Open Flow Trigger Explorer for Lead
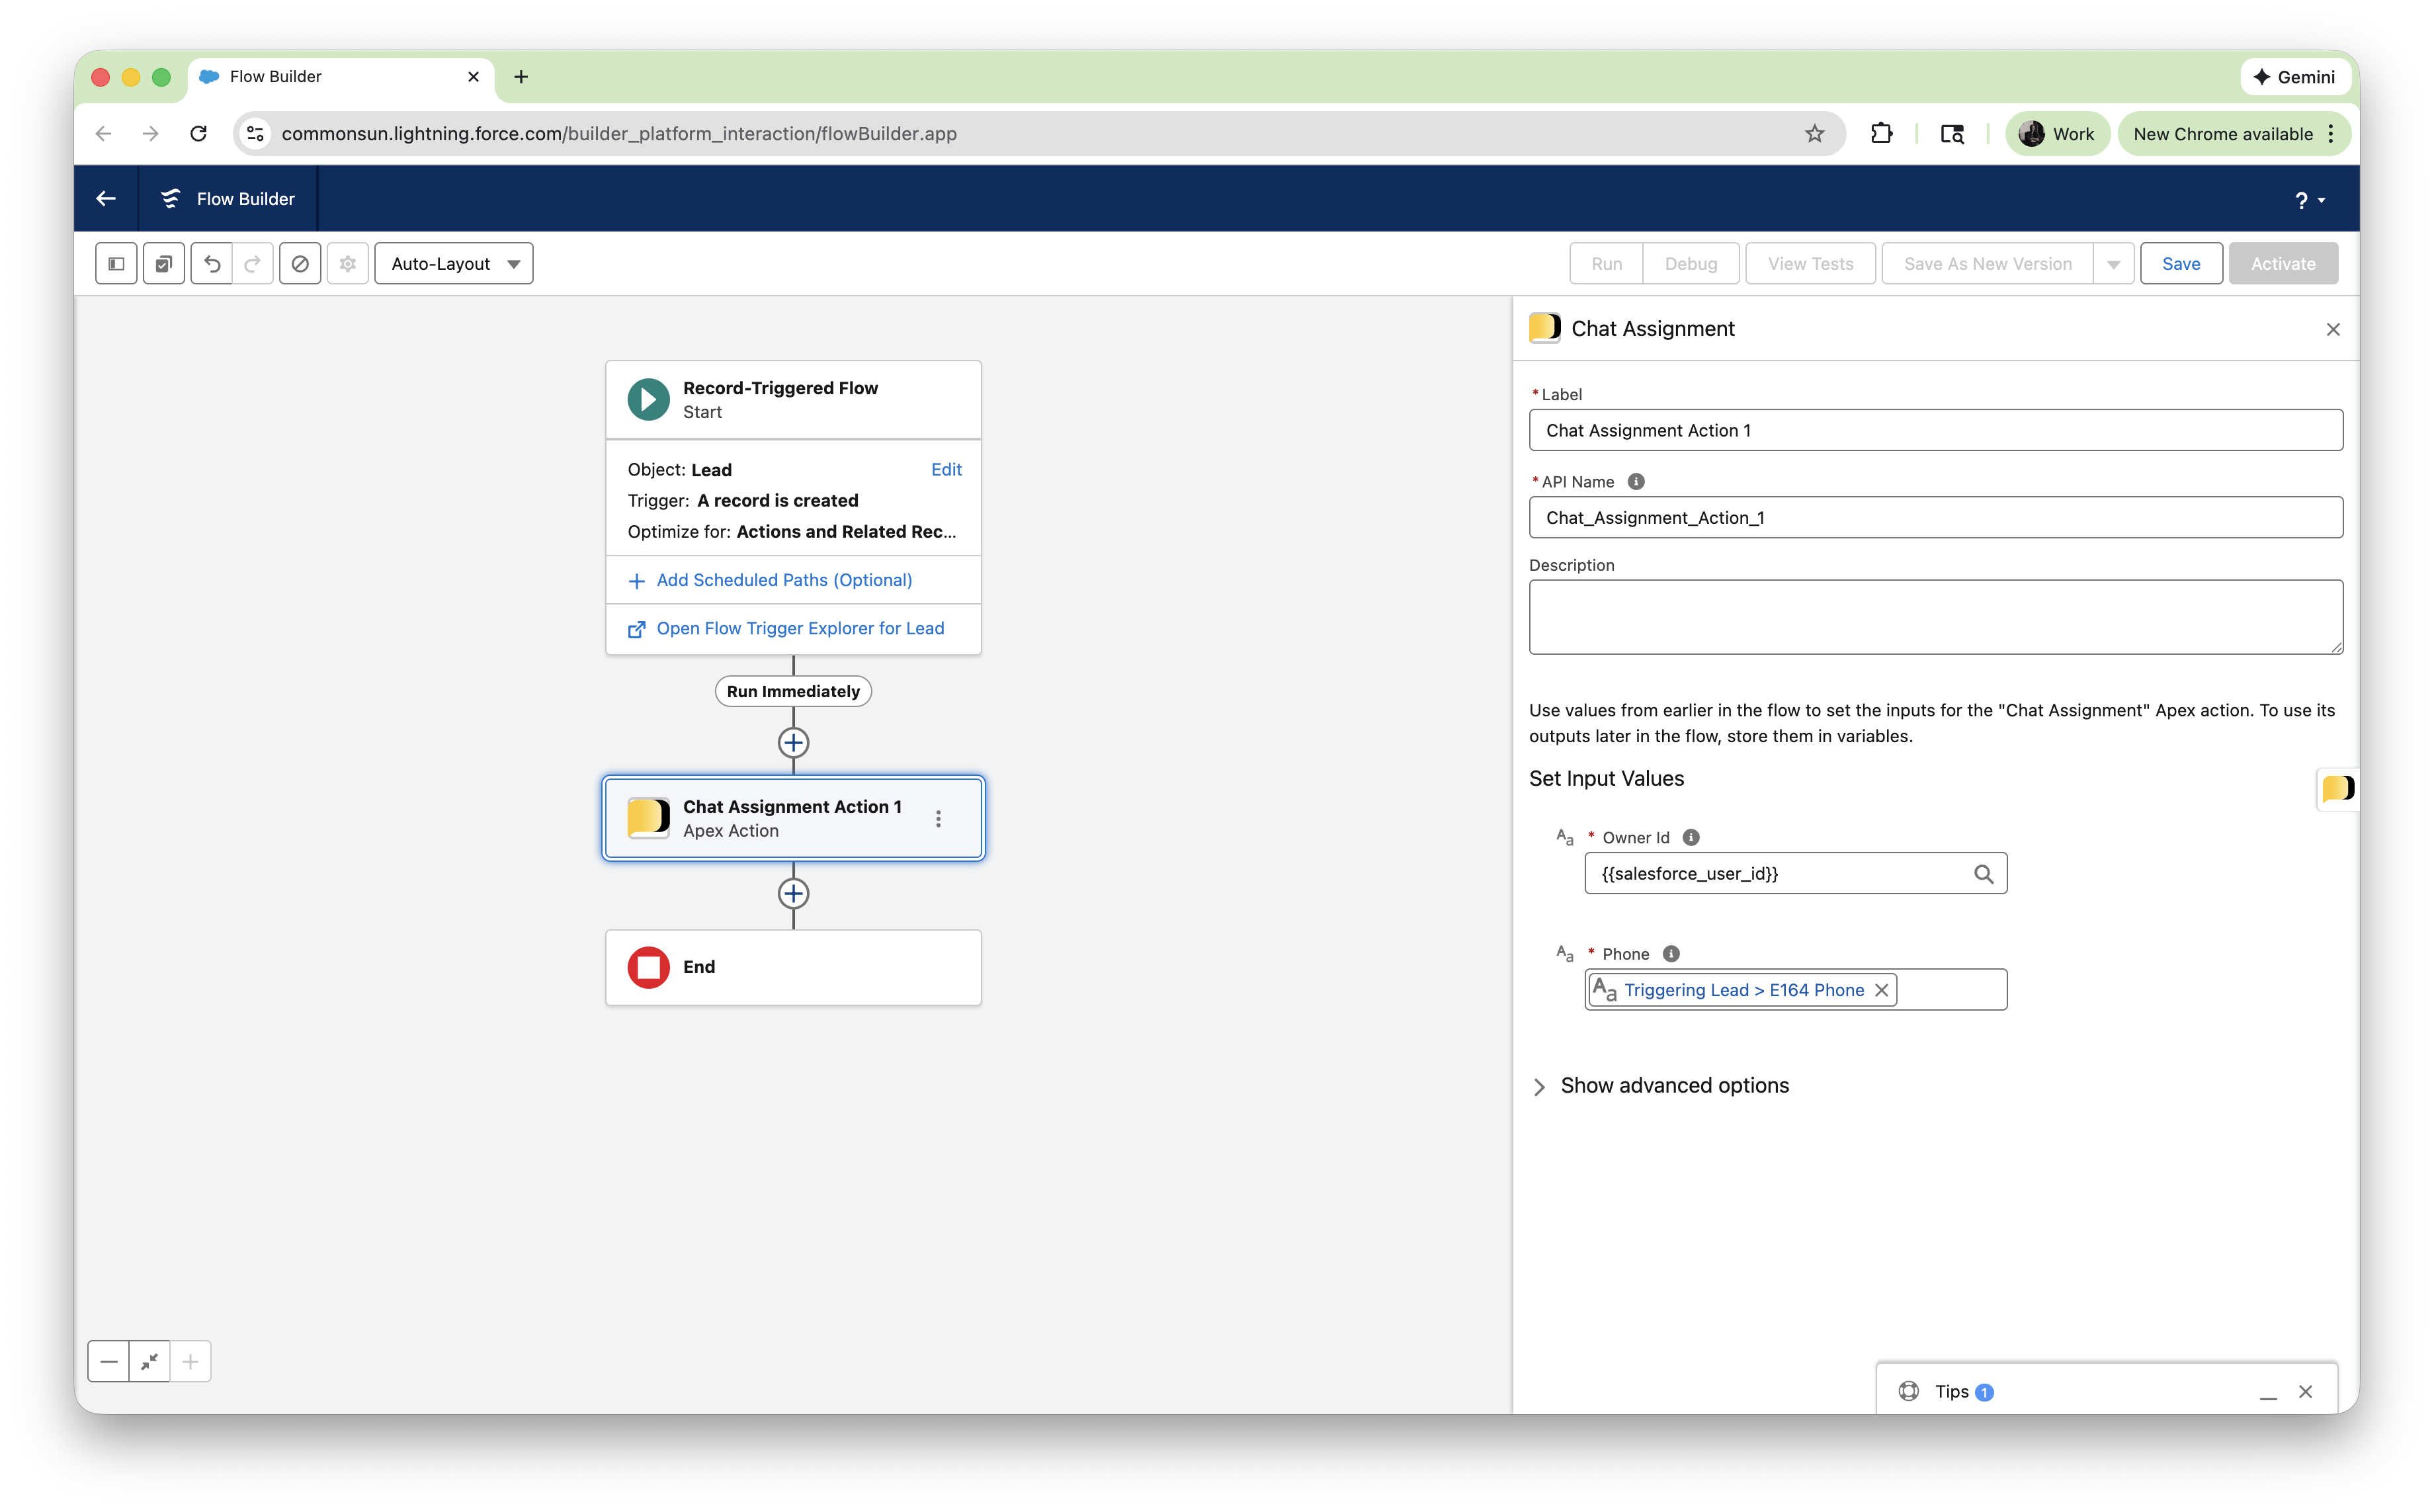 click(799, 628)
